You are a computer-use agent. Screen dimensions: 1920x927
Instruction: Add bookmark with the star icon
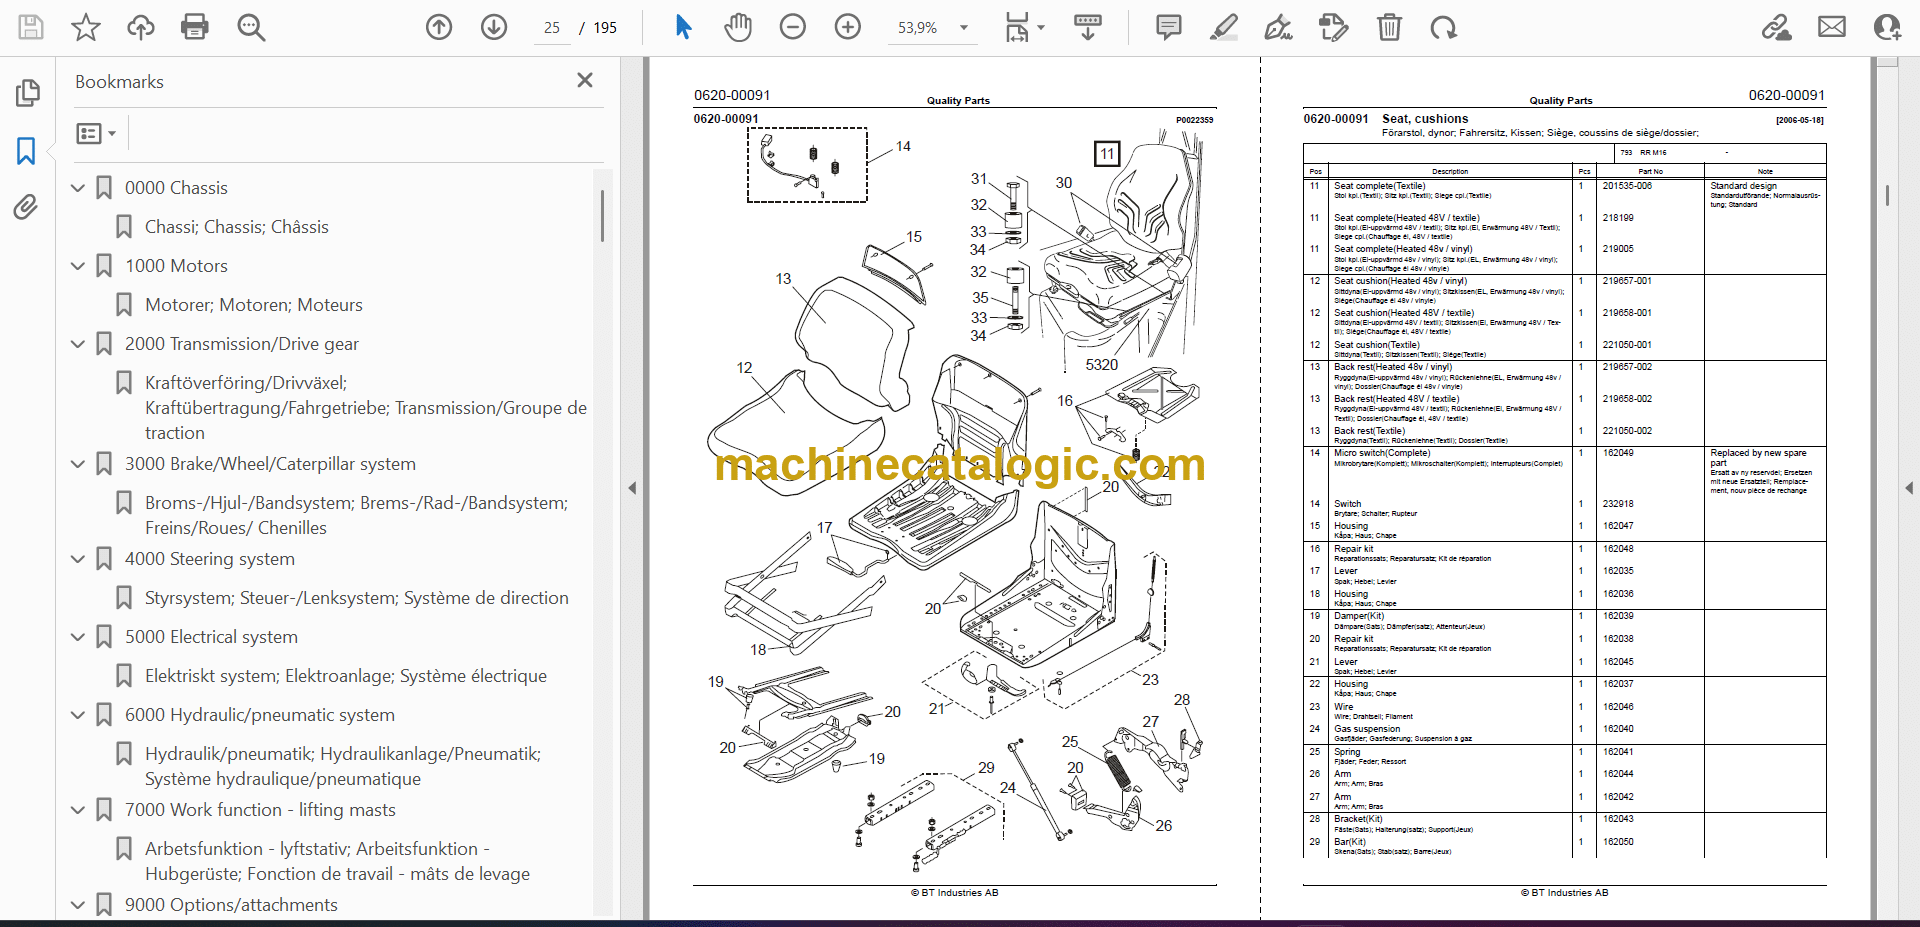click(x=86, y=27)
